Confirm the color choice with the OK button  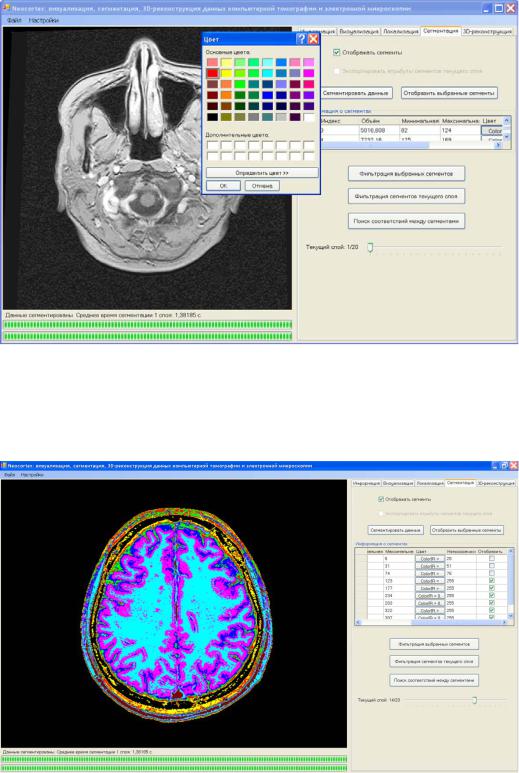223,186
